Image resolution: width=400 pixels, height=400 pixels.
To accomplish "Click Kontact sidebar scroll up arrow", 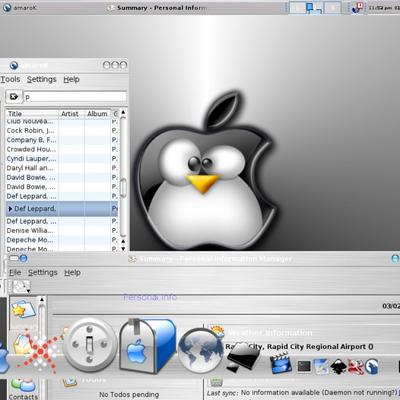I will [42, 300].
